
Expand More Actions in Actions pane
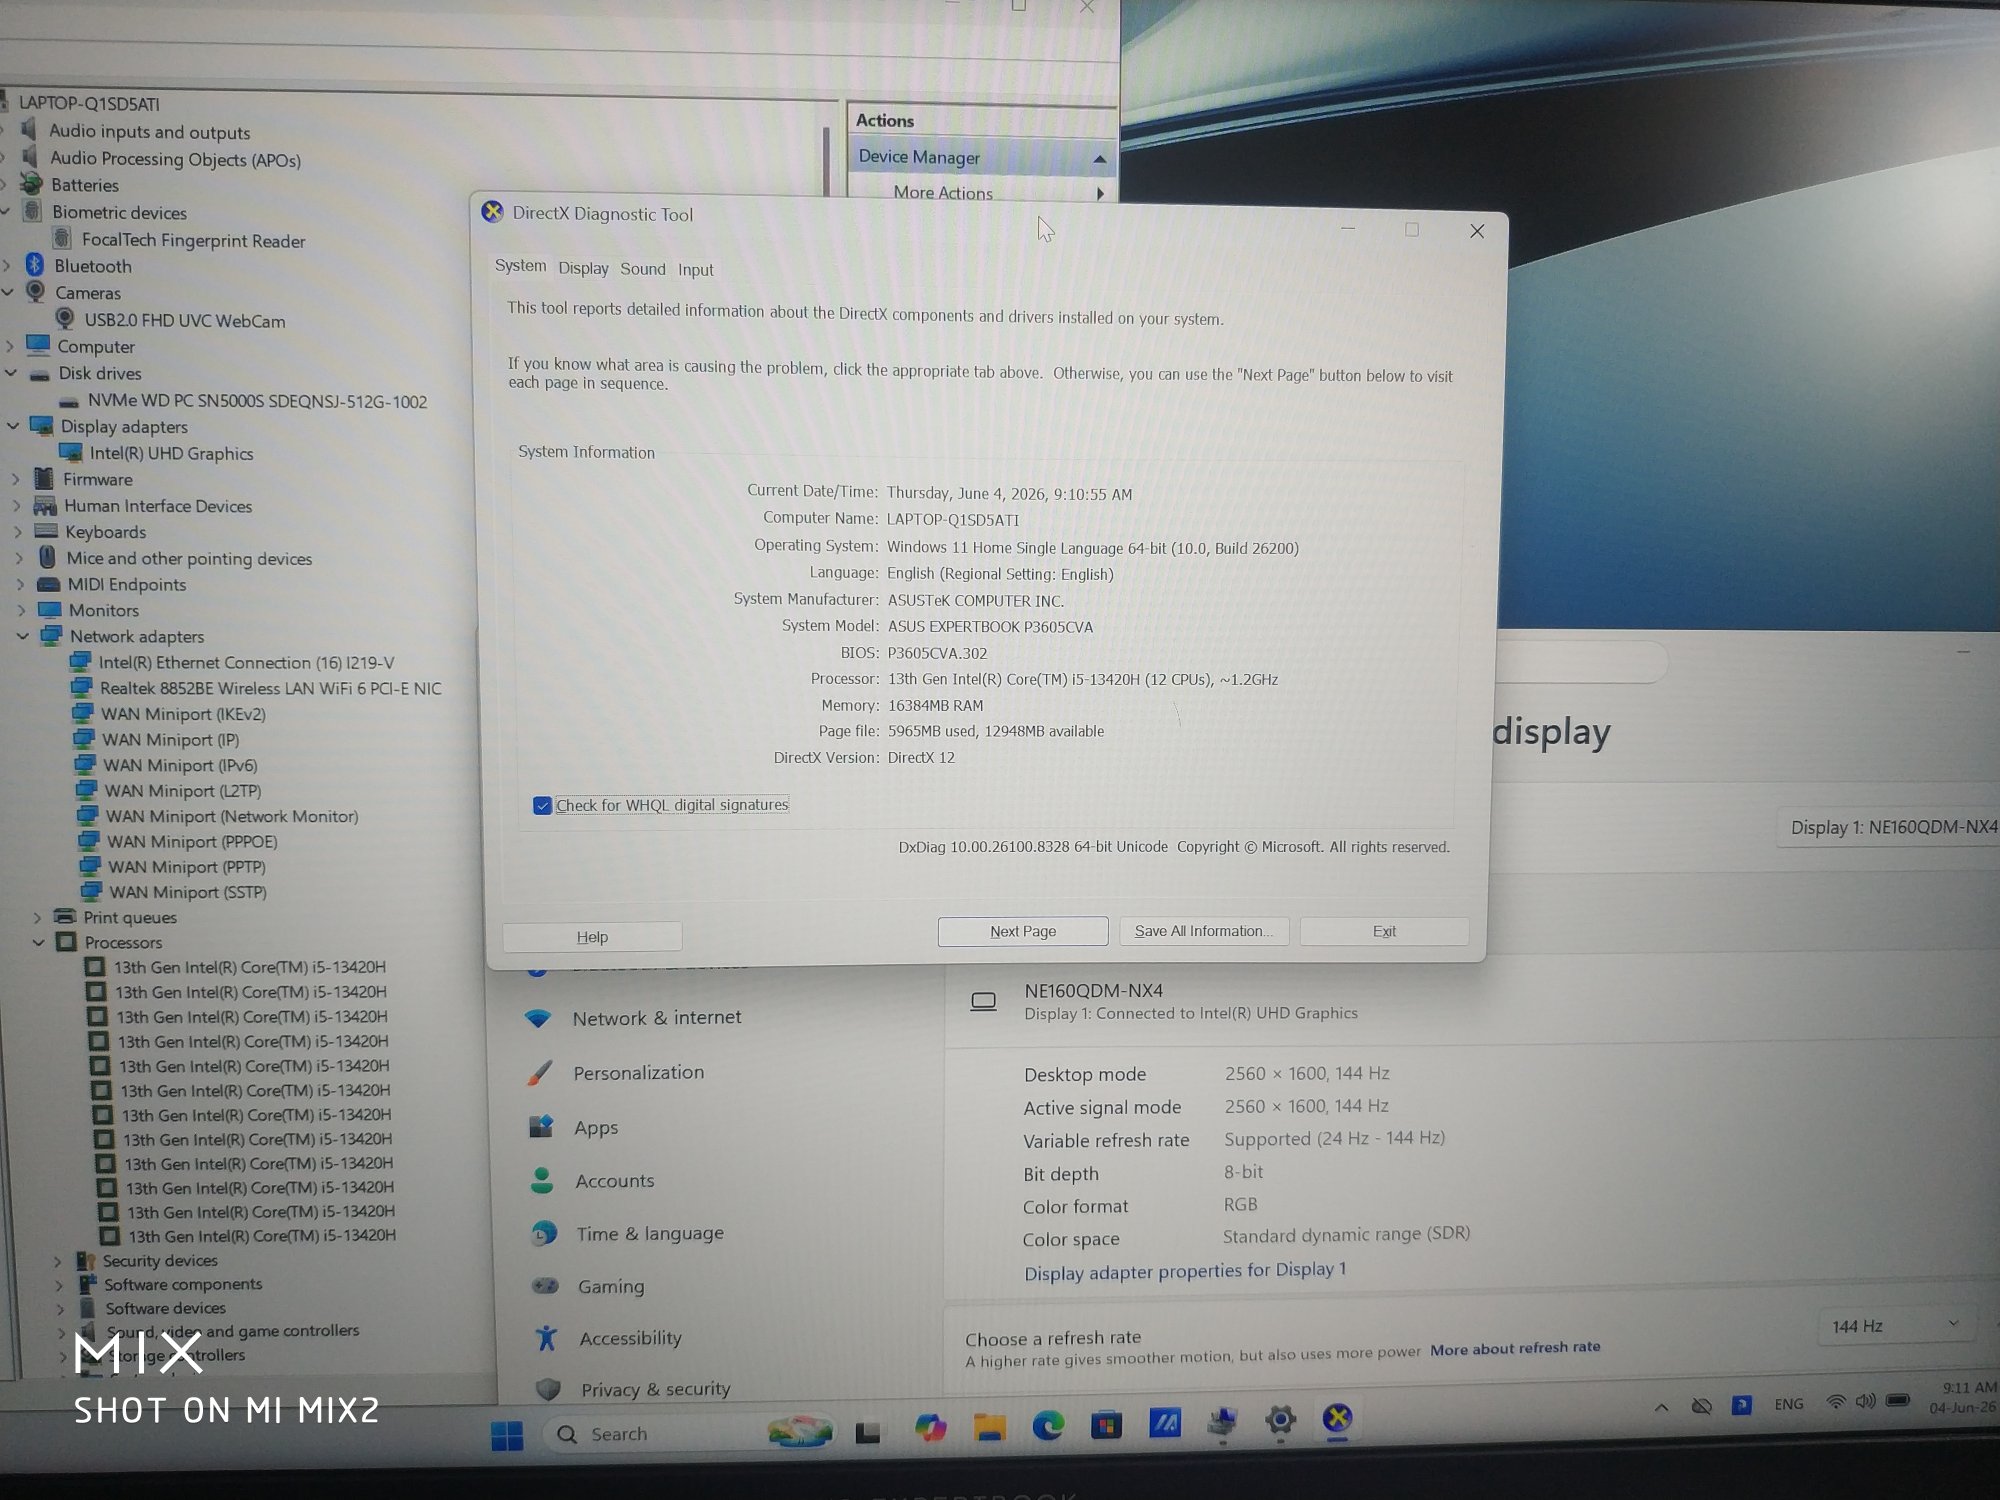click(1101, 193)
